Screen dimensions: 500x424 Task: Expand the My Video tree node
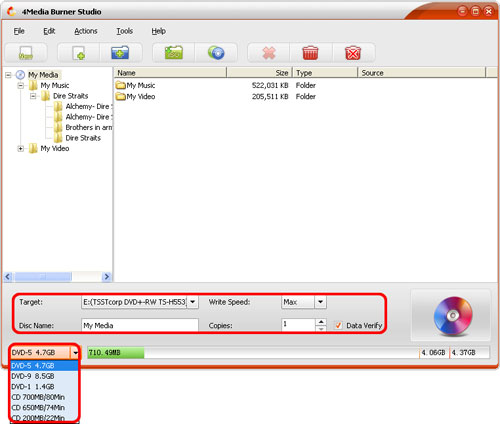[21, 149]
